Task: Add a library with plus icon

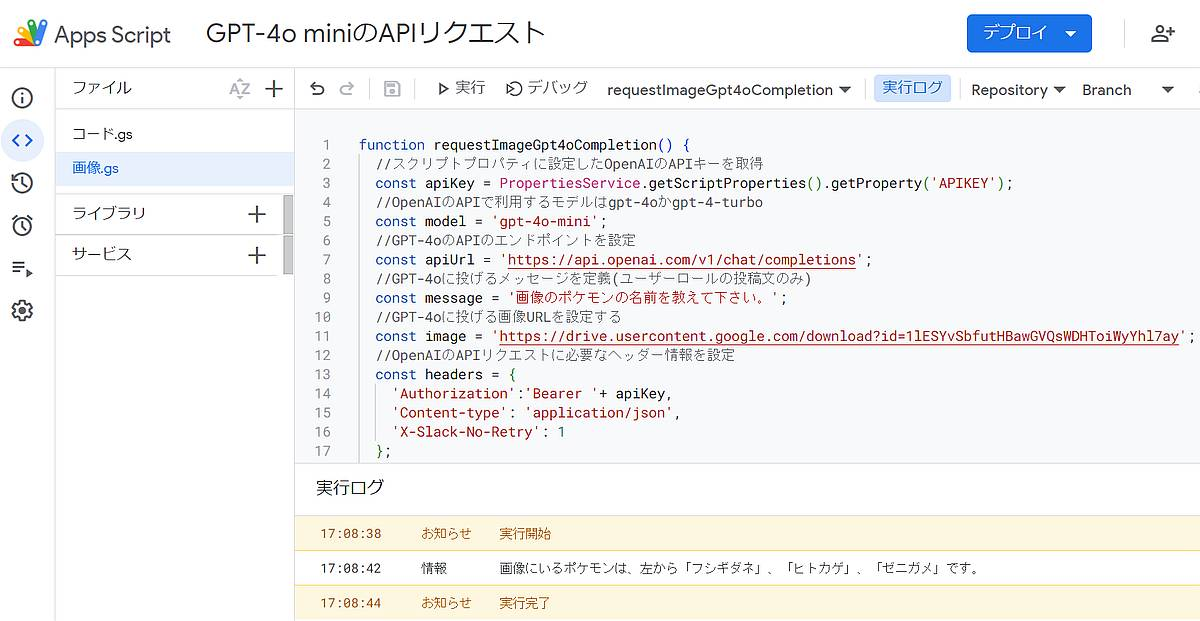Action: click(257, 214)
